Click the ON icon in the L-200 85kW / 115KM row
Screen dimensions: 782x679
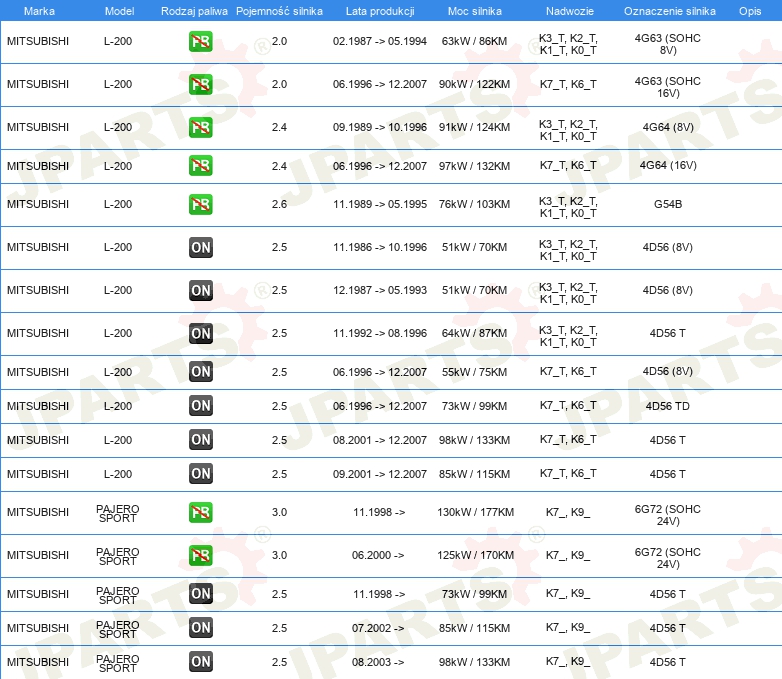(x=200, y=474)
